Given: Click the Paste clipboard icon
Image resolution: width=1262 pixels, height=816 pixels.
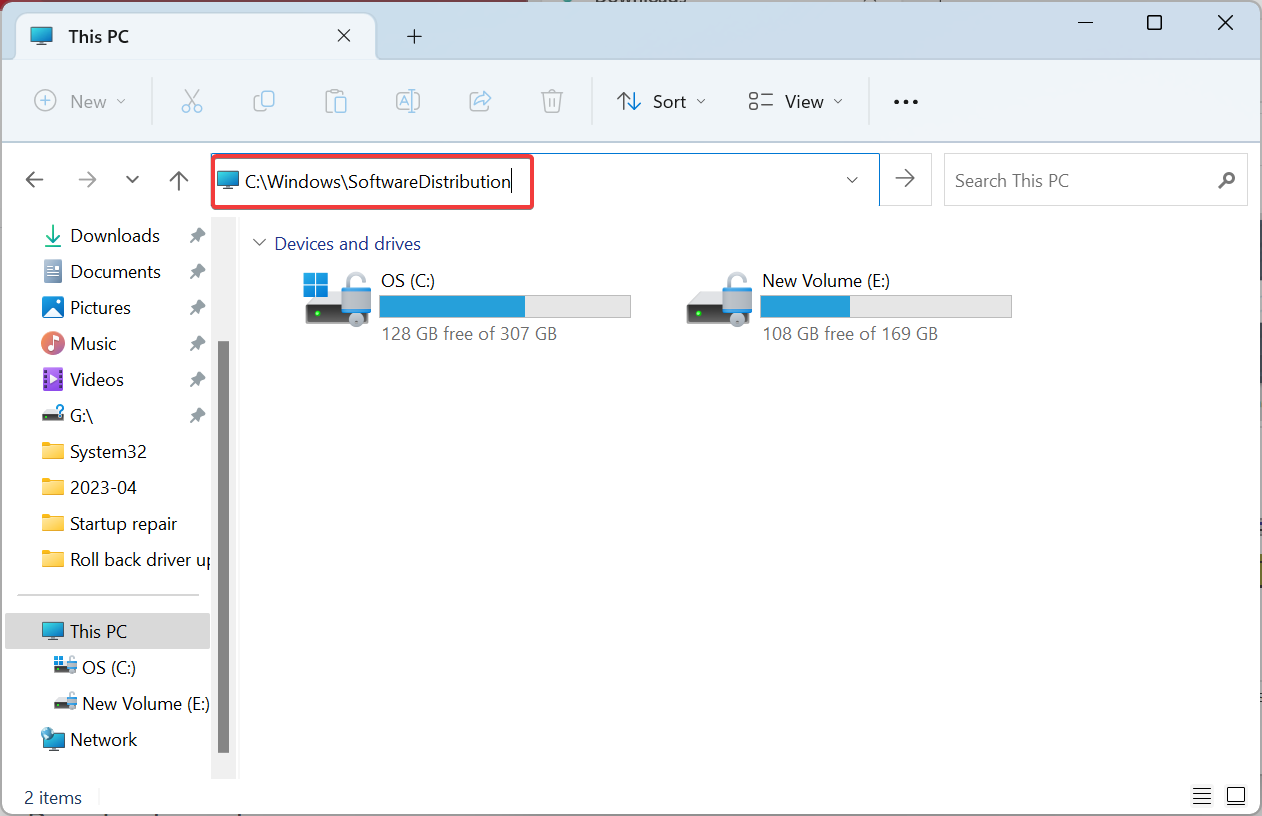Looking at the screenshot, I should coord(336,101).
